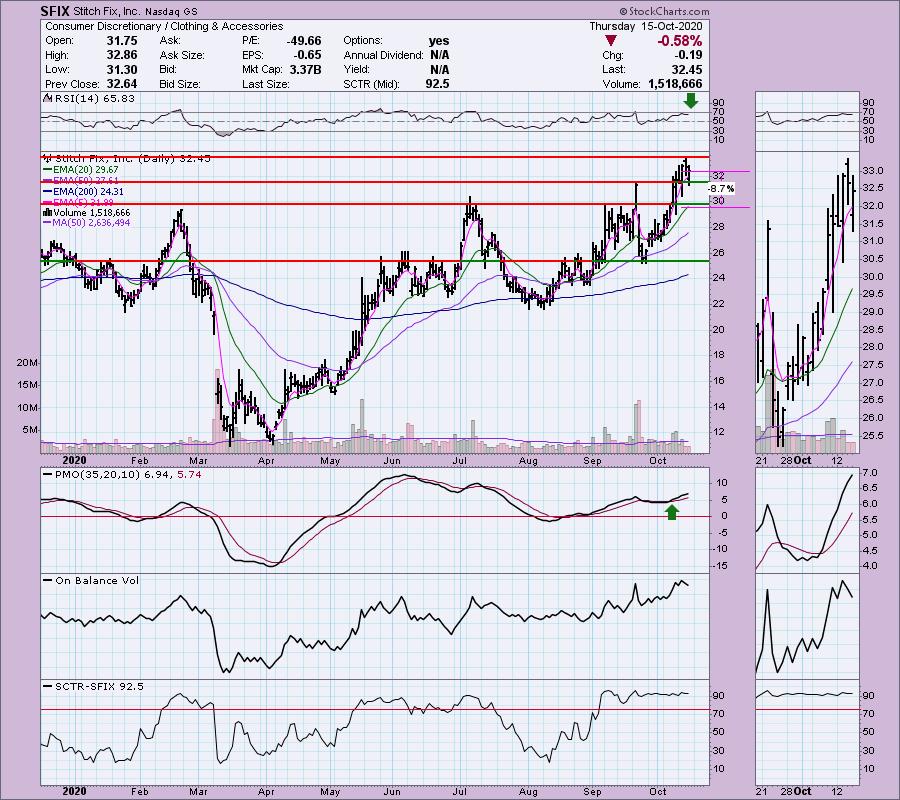Select the PMO signal value 5.74

pyautogui.click(x=189, y=475)
